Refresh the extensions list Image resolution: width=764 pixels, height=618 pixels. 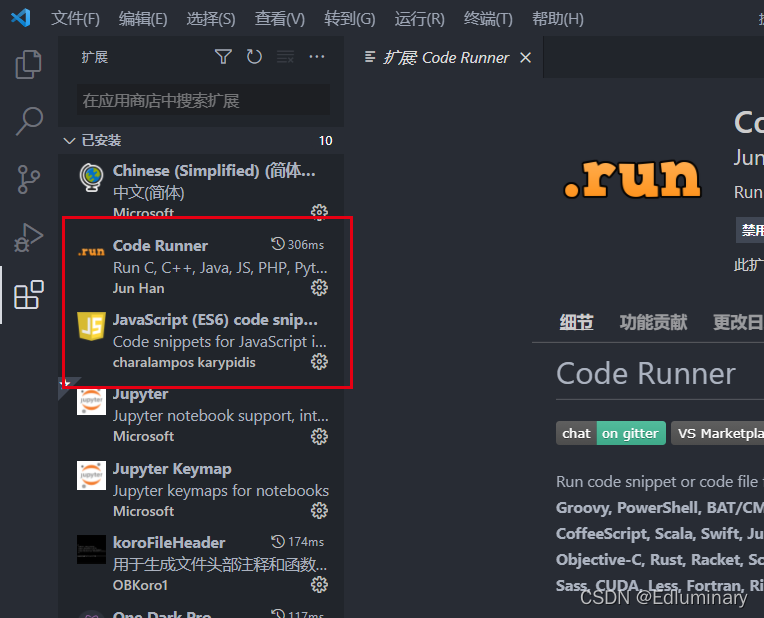coord(254,57)
